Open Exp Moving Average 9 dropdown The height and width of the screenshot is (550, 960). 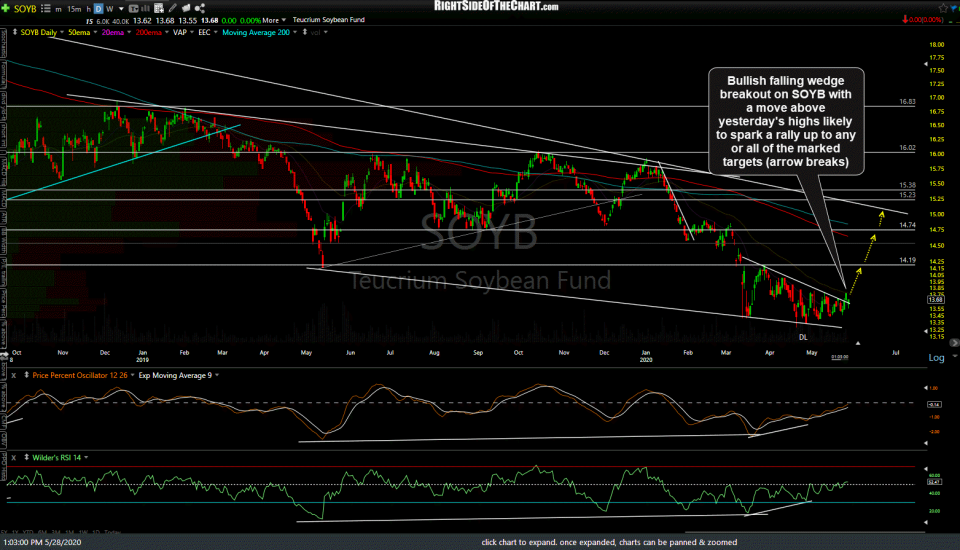tap(217, 375)
